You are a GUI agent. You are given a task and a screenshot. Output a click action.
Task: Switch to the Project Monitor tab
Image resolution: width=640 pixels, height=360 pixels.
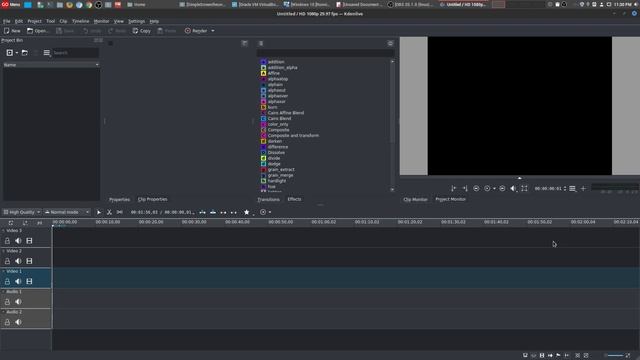point(450,199)
